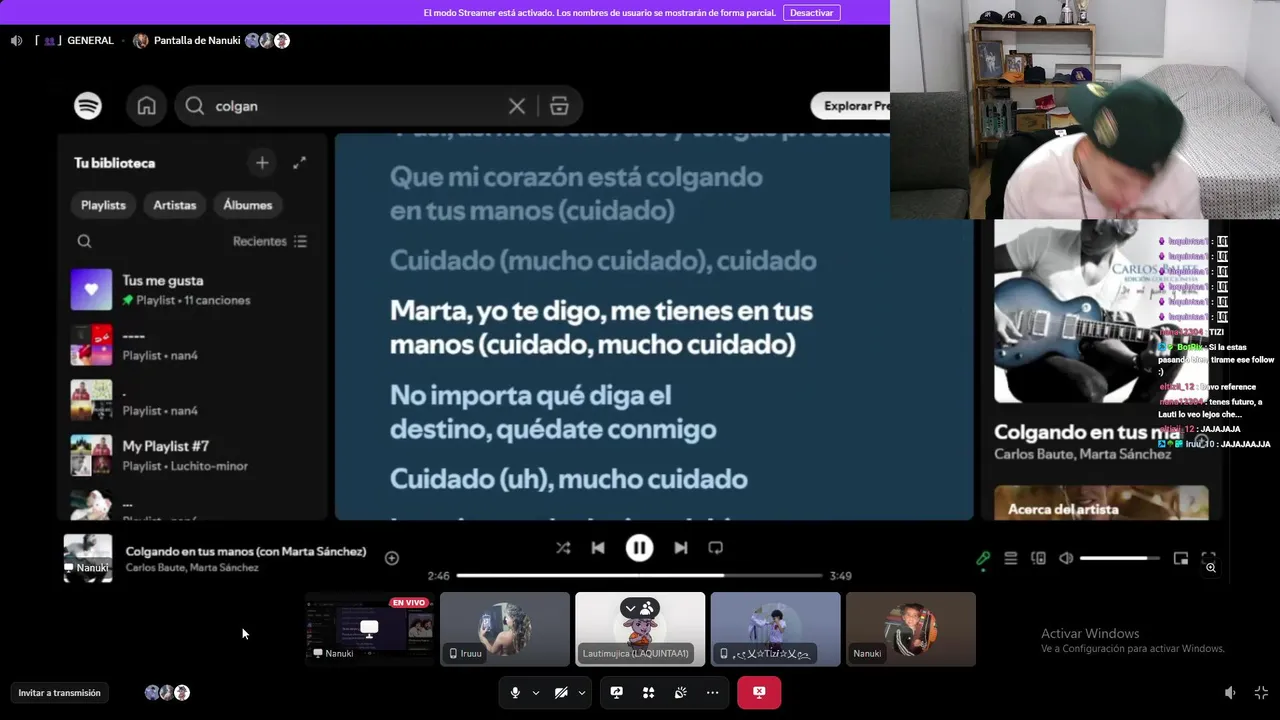Click Tus me gusta heart cover
The height and width of the screenshot is (720, 1280).
[91, 290]
